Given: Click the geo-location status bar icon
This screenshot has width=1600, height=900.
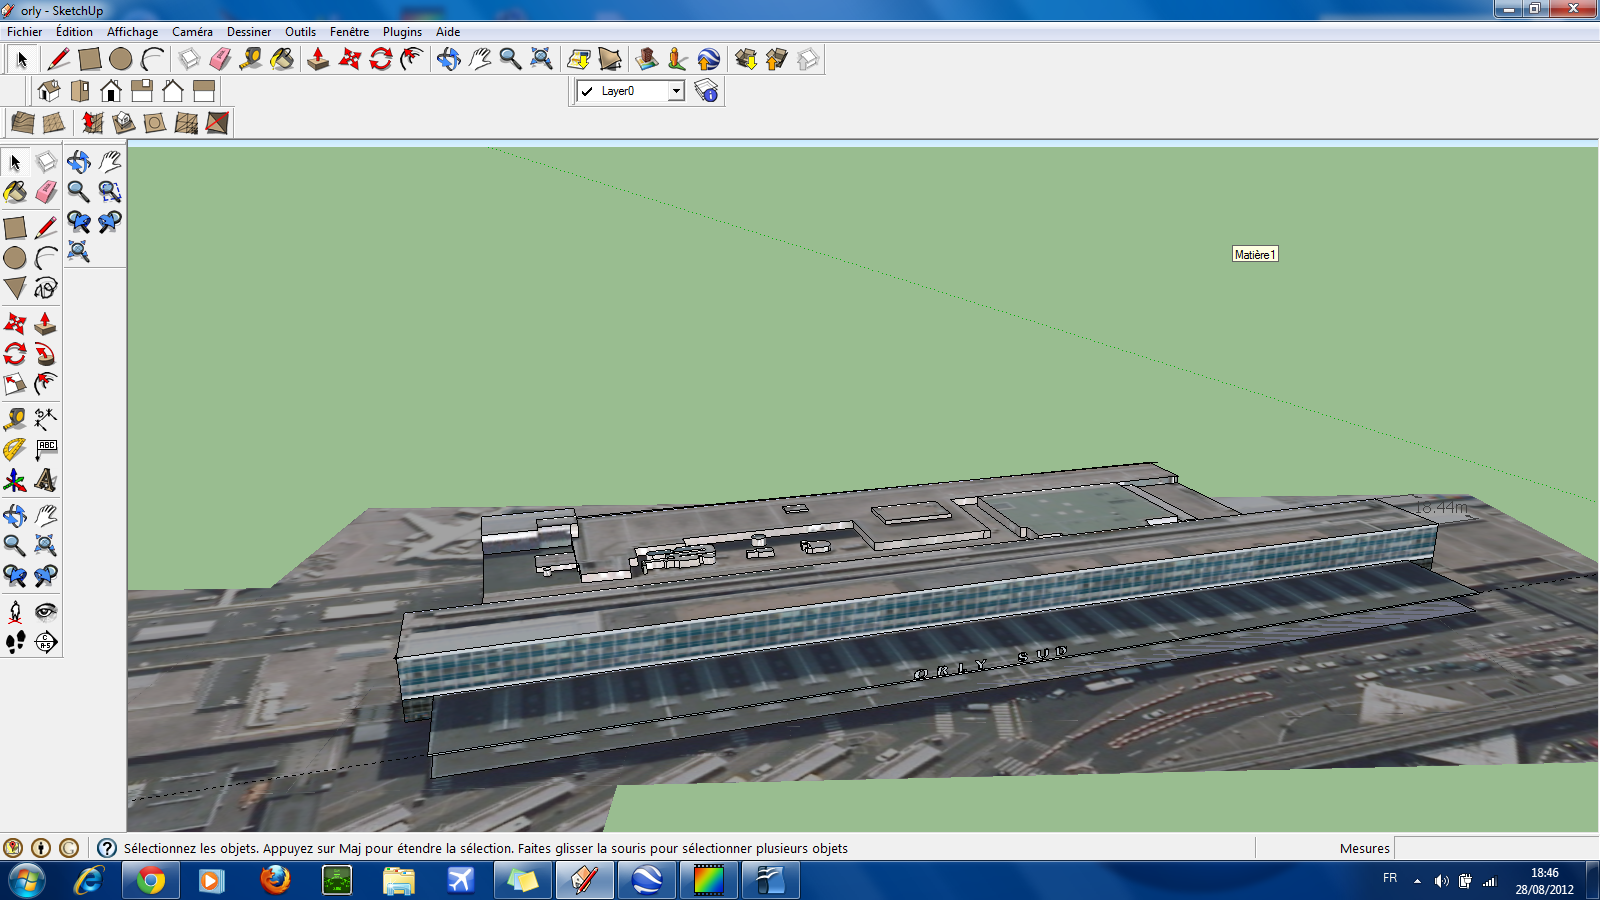Looking at the screenshot, I should tap(13, 848).
